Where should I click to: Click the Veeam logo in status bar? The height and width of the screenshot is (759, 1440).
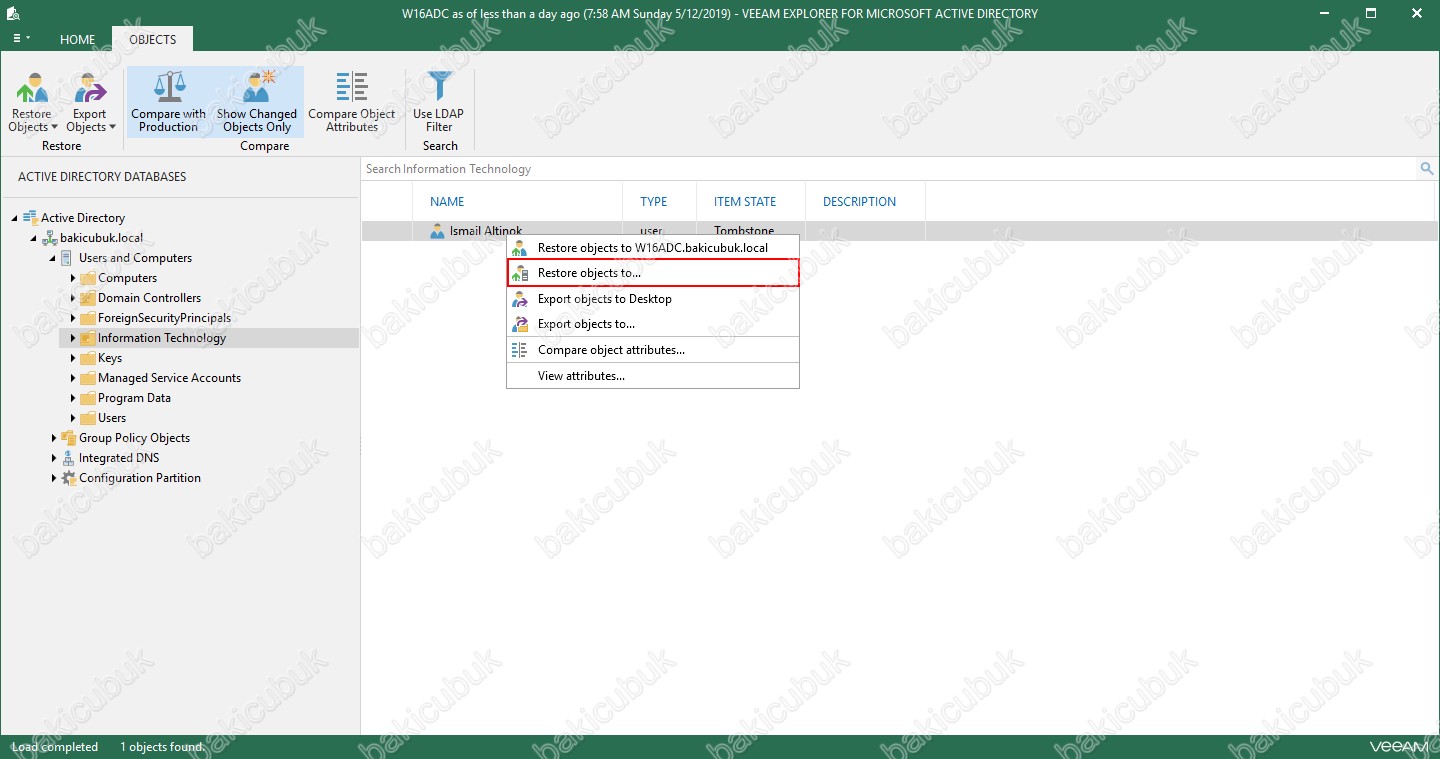coord(1400,746)
